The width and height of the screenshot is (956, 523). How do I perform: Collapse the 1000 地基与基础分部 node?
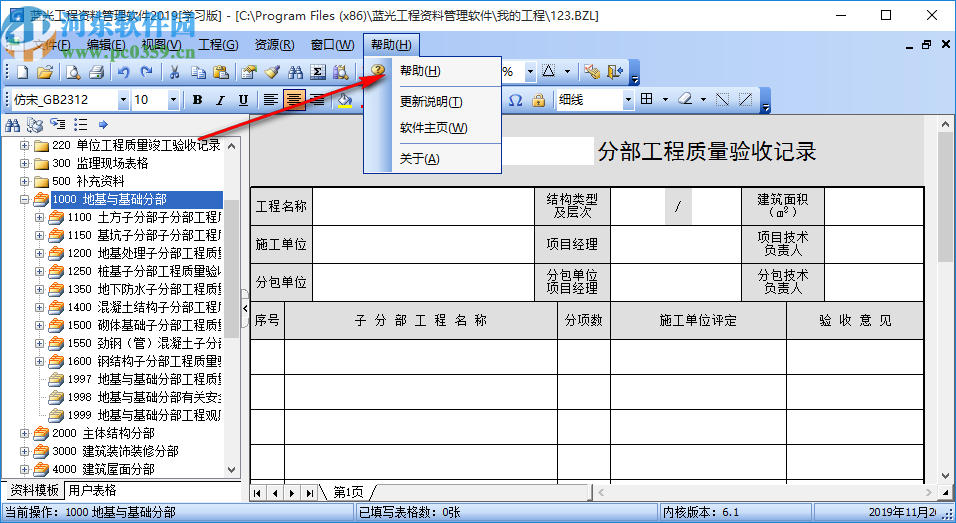pos(24,199)
